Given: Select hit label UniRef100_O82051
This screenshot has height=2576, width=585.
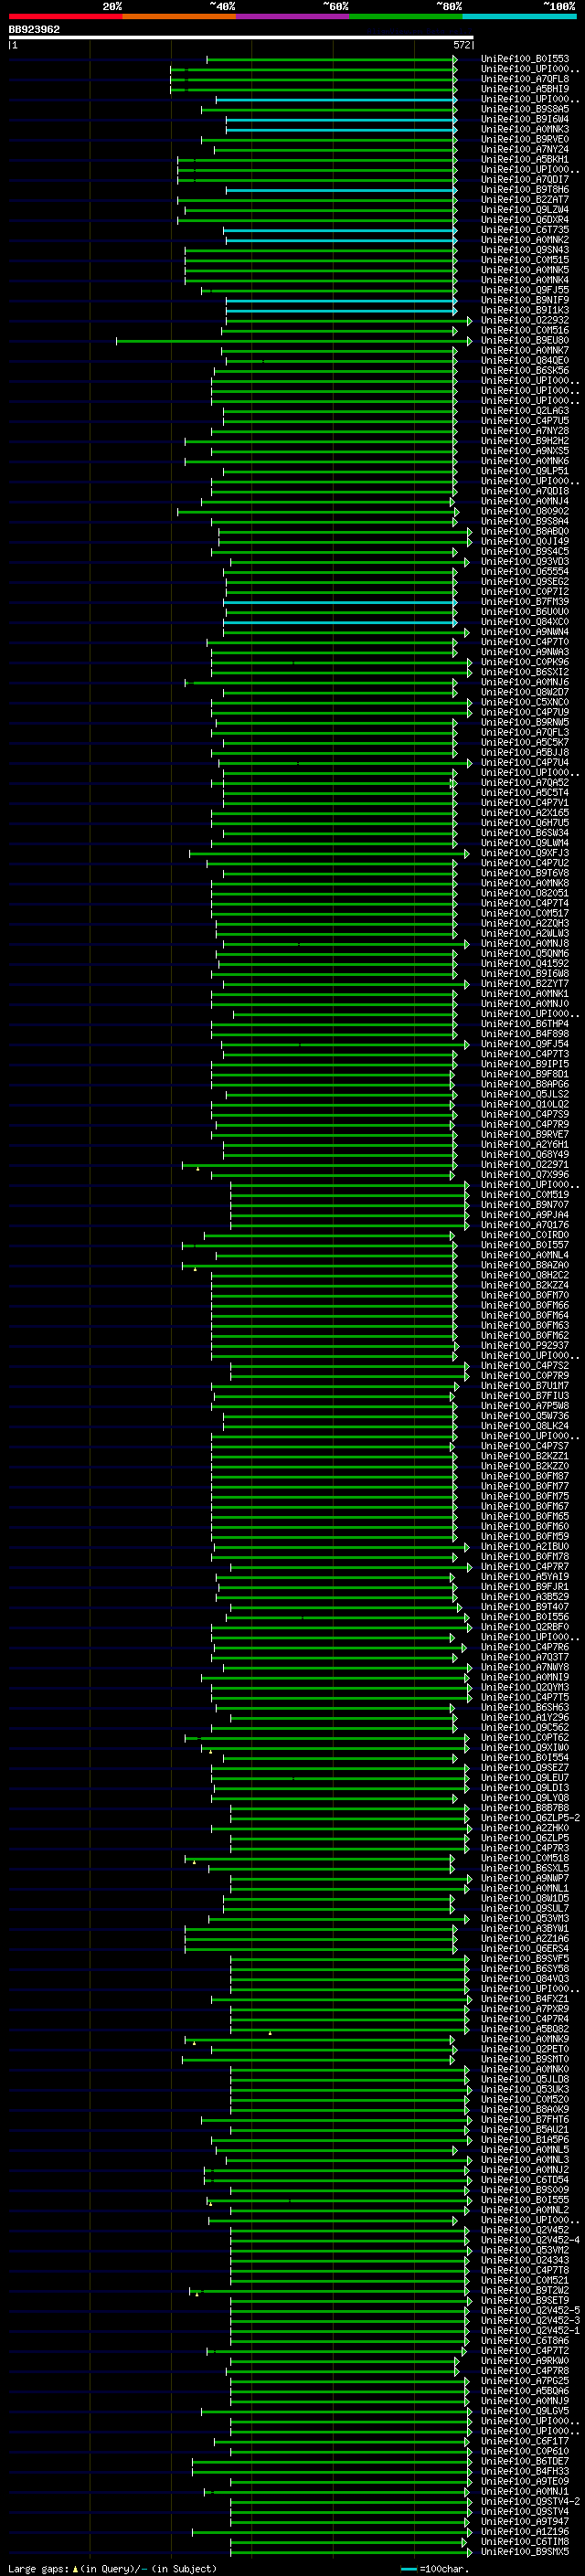Looking at the screenshot, I should [x=525, y=894].
